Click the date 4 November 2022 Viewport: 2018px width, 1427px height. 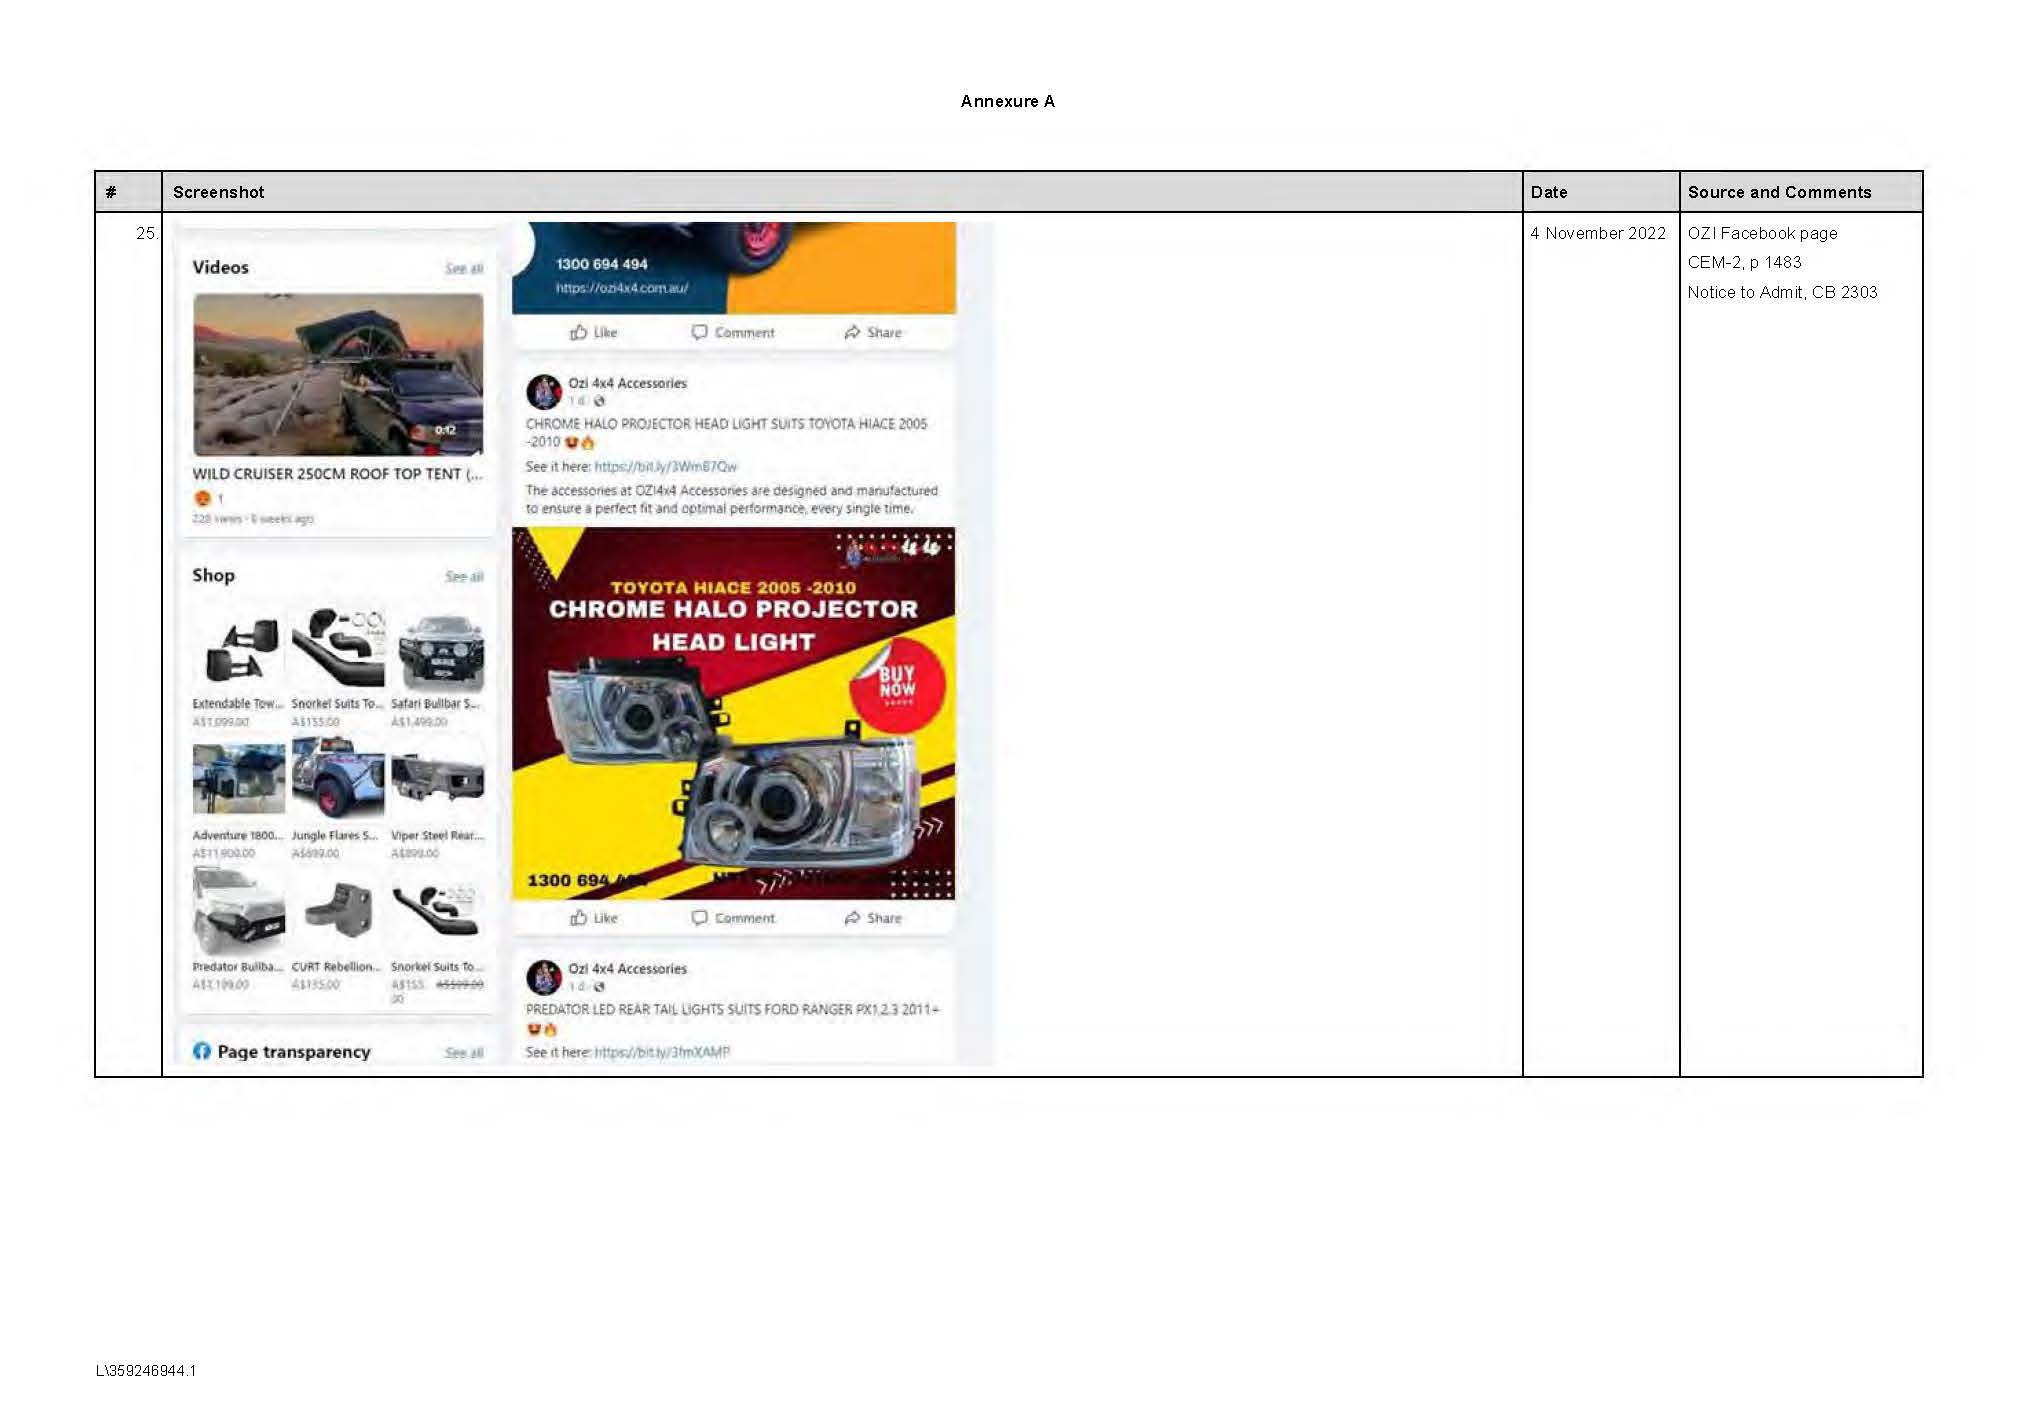click(x=1598, y=233)
